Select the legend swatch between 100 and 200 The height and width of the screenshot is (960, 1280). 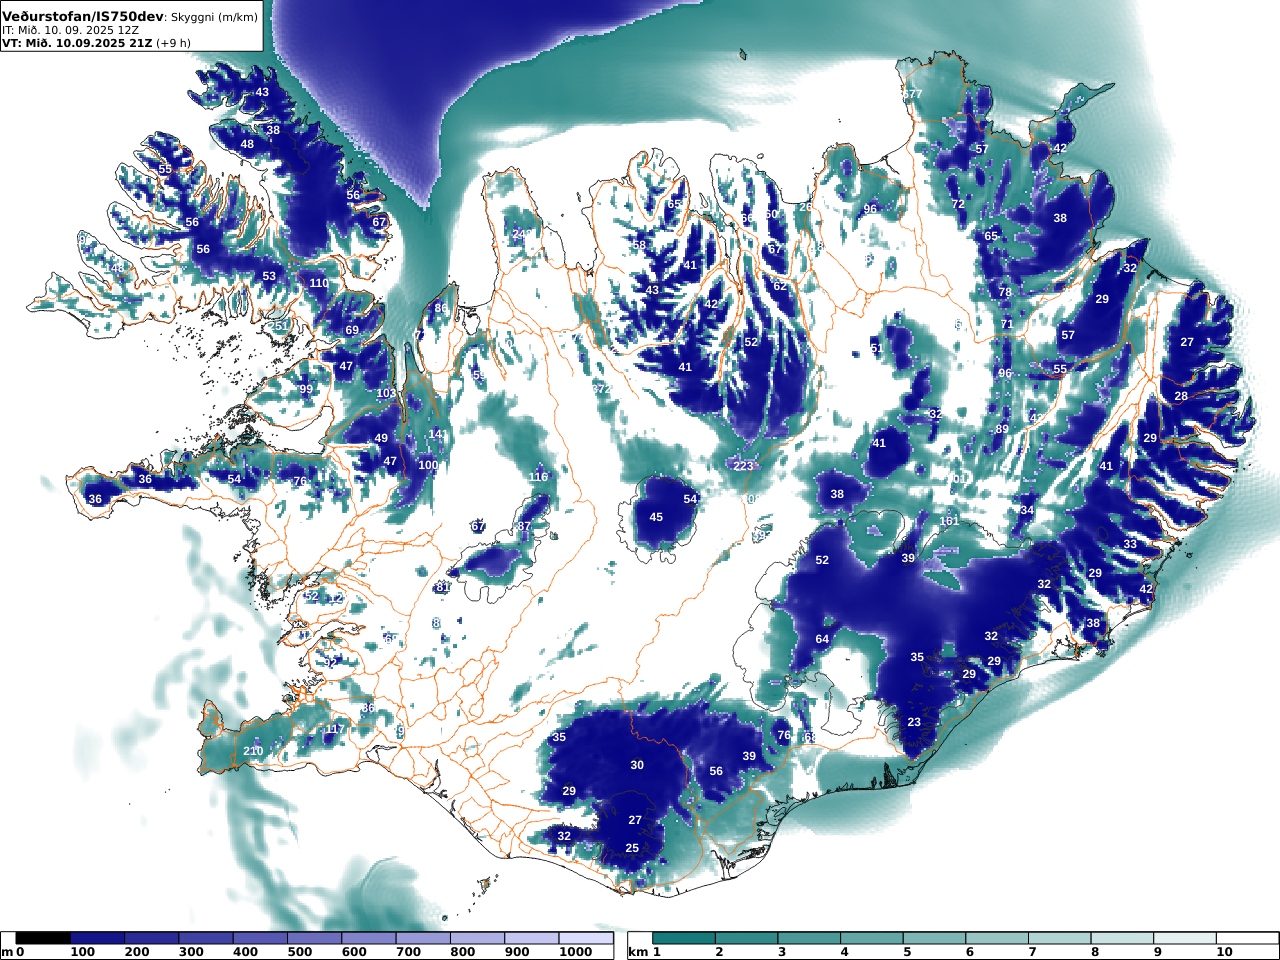pyautogui.click(x=97, y=938)
